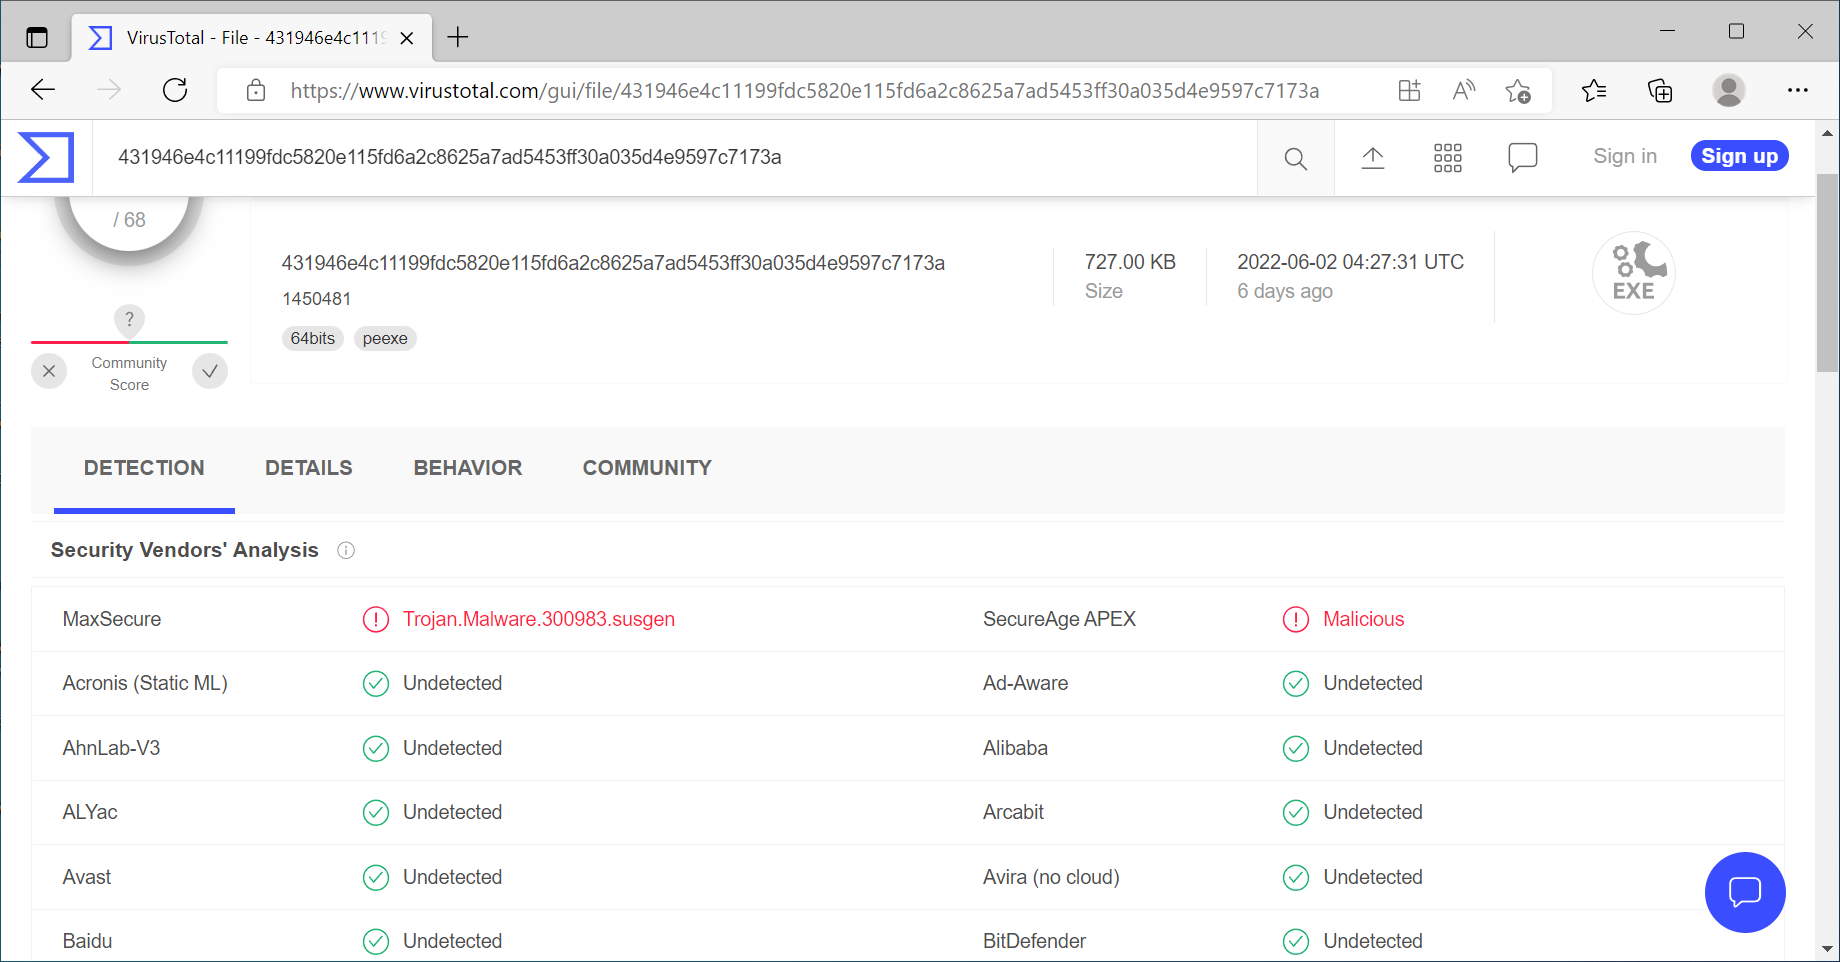Open the apps grid icon

[x=1447, y=158]
